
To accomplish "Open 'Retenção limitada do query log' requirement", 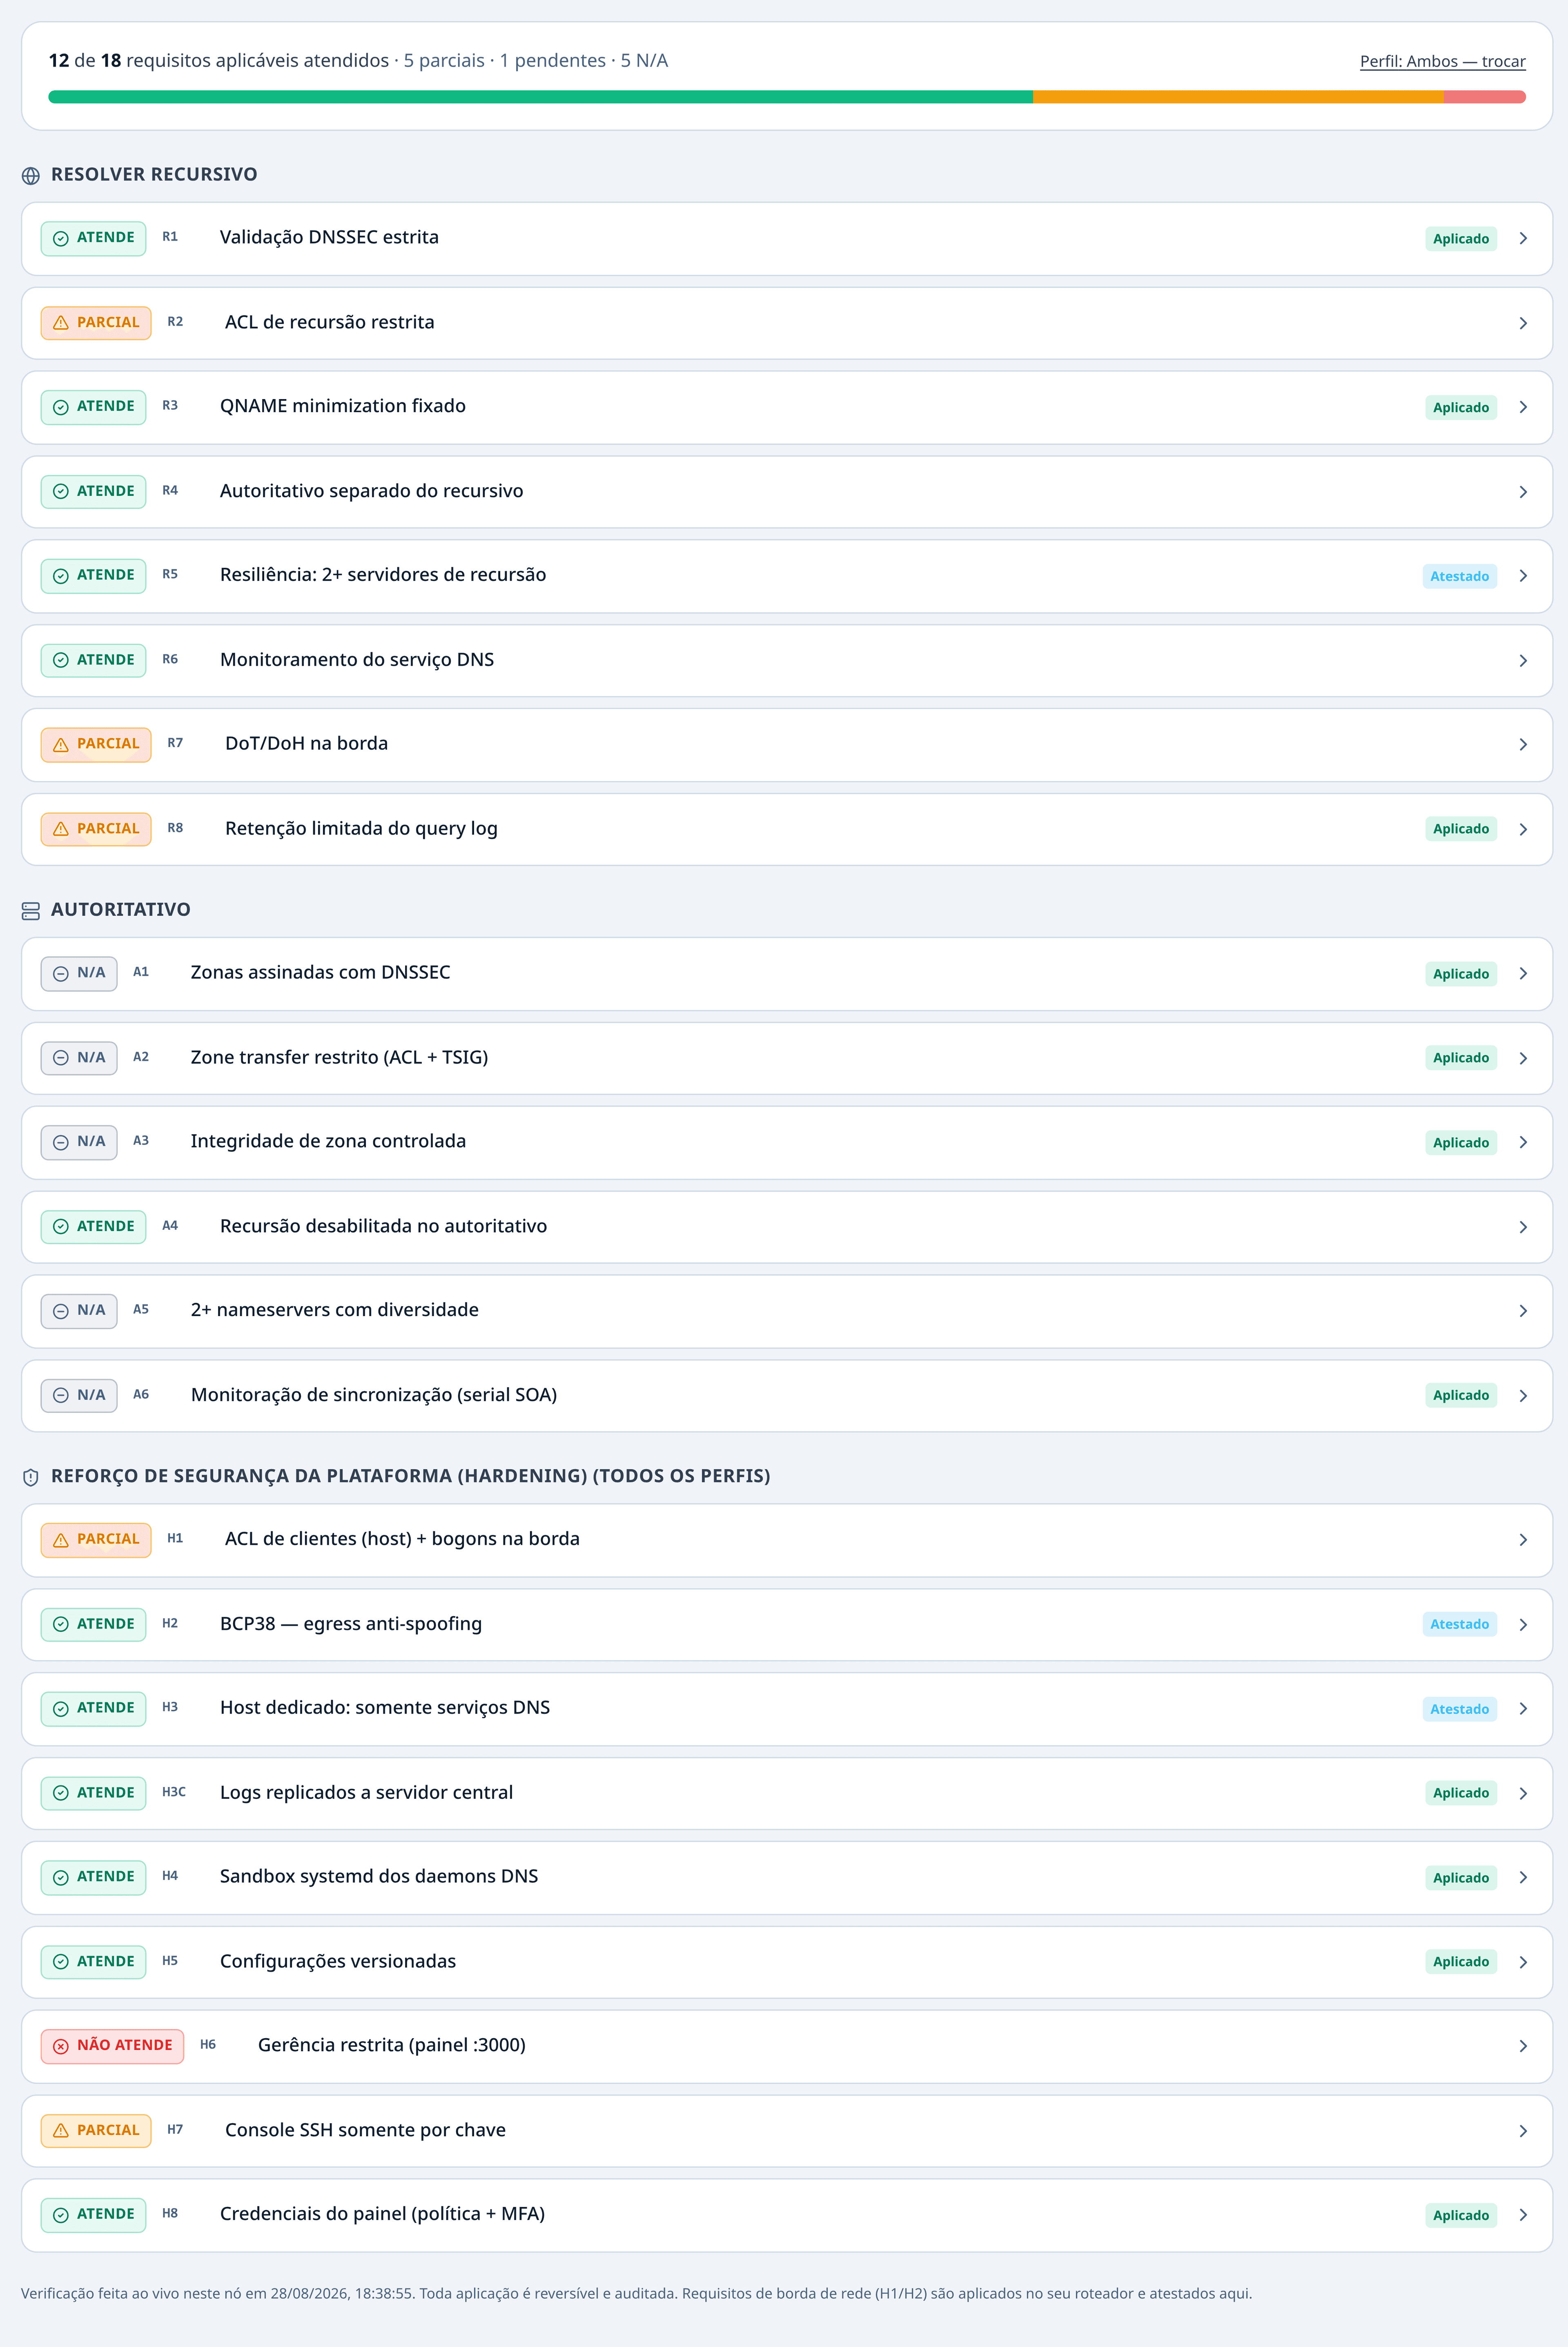I will click(x=787, y=829).
